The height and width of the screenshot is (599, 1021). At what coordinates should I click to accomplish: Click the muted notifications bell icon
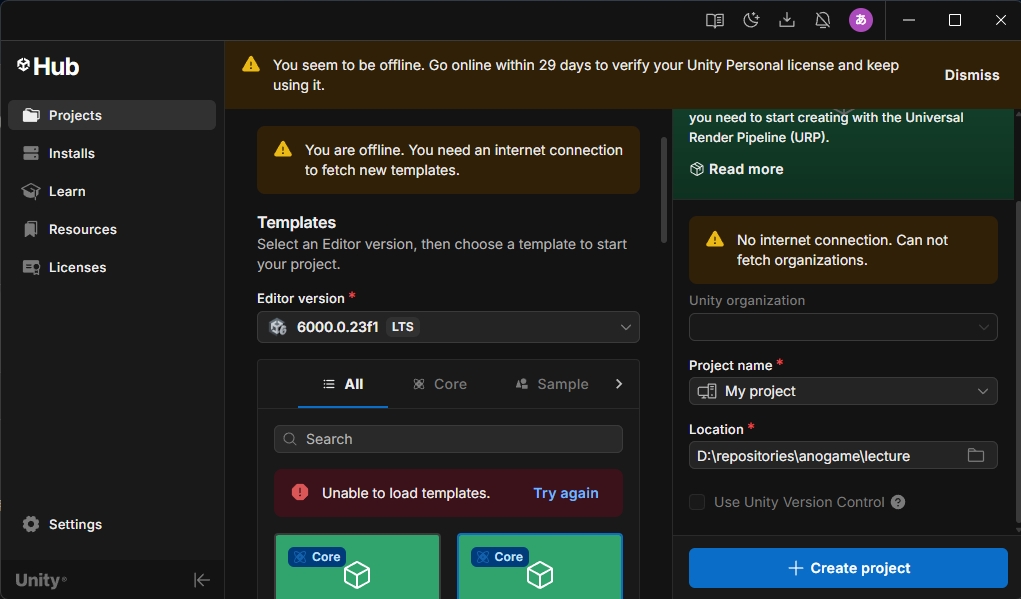point(823,20)
